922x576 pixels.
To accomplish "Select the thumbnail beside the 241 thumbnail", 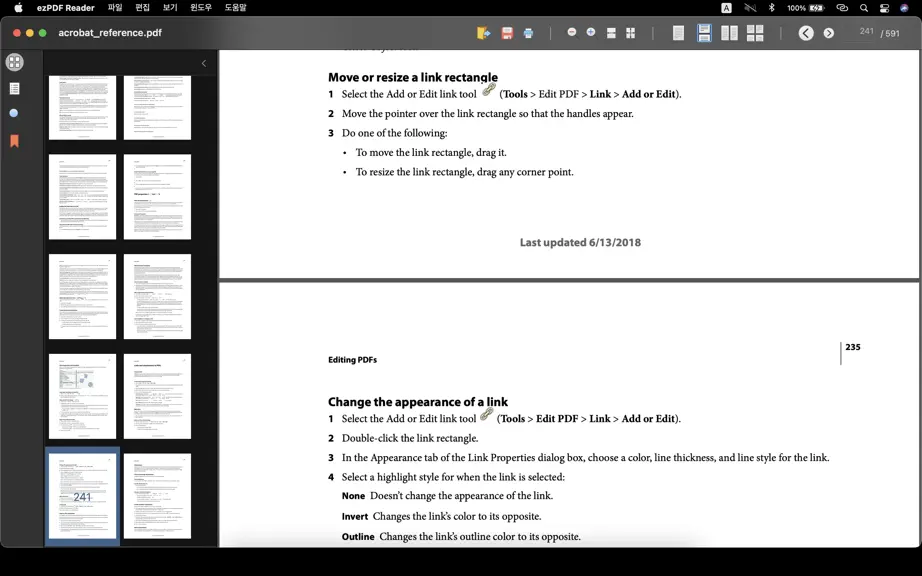I will pos(158,496).
